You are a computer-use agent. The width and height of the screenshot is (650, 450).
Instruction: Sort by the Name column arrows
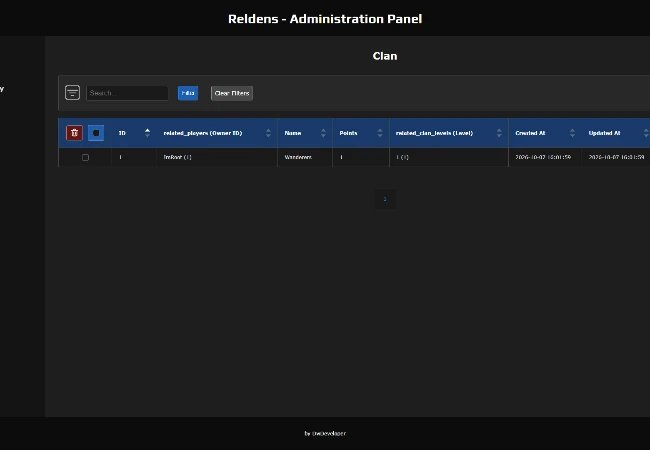(x=323, y=133)
